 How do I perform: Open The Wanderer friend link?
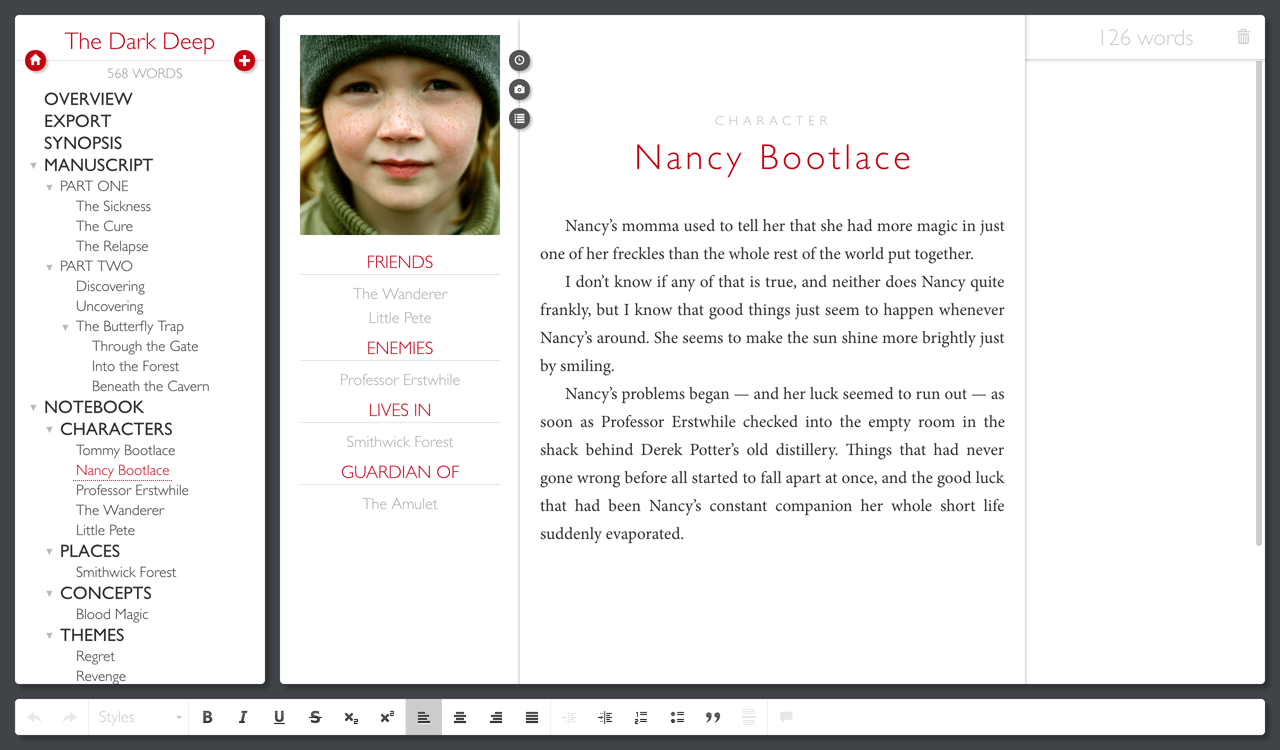click(400, 294)
